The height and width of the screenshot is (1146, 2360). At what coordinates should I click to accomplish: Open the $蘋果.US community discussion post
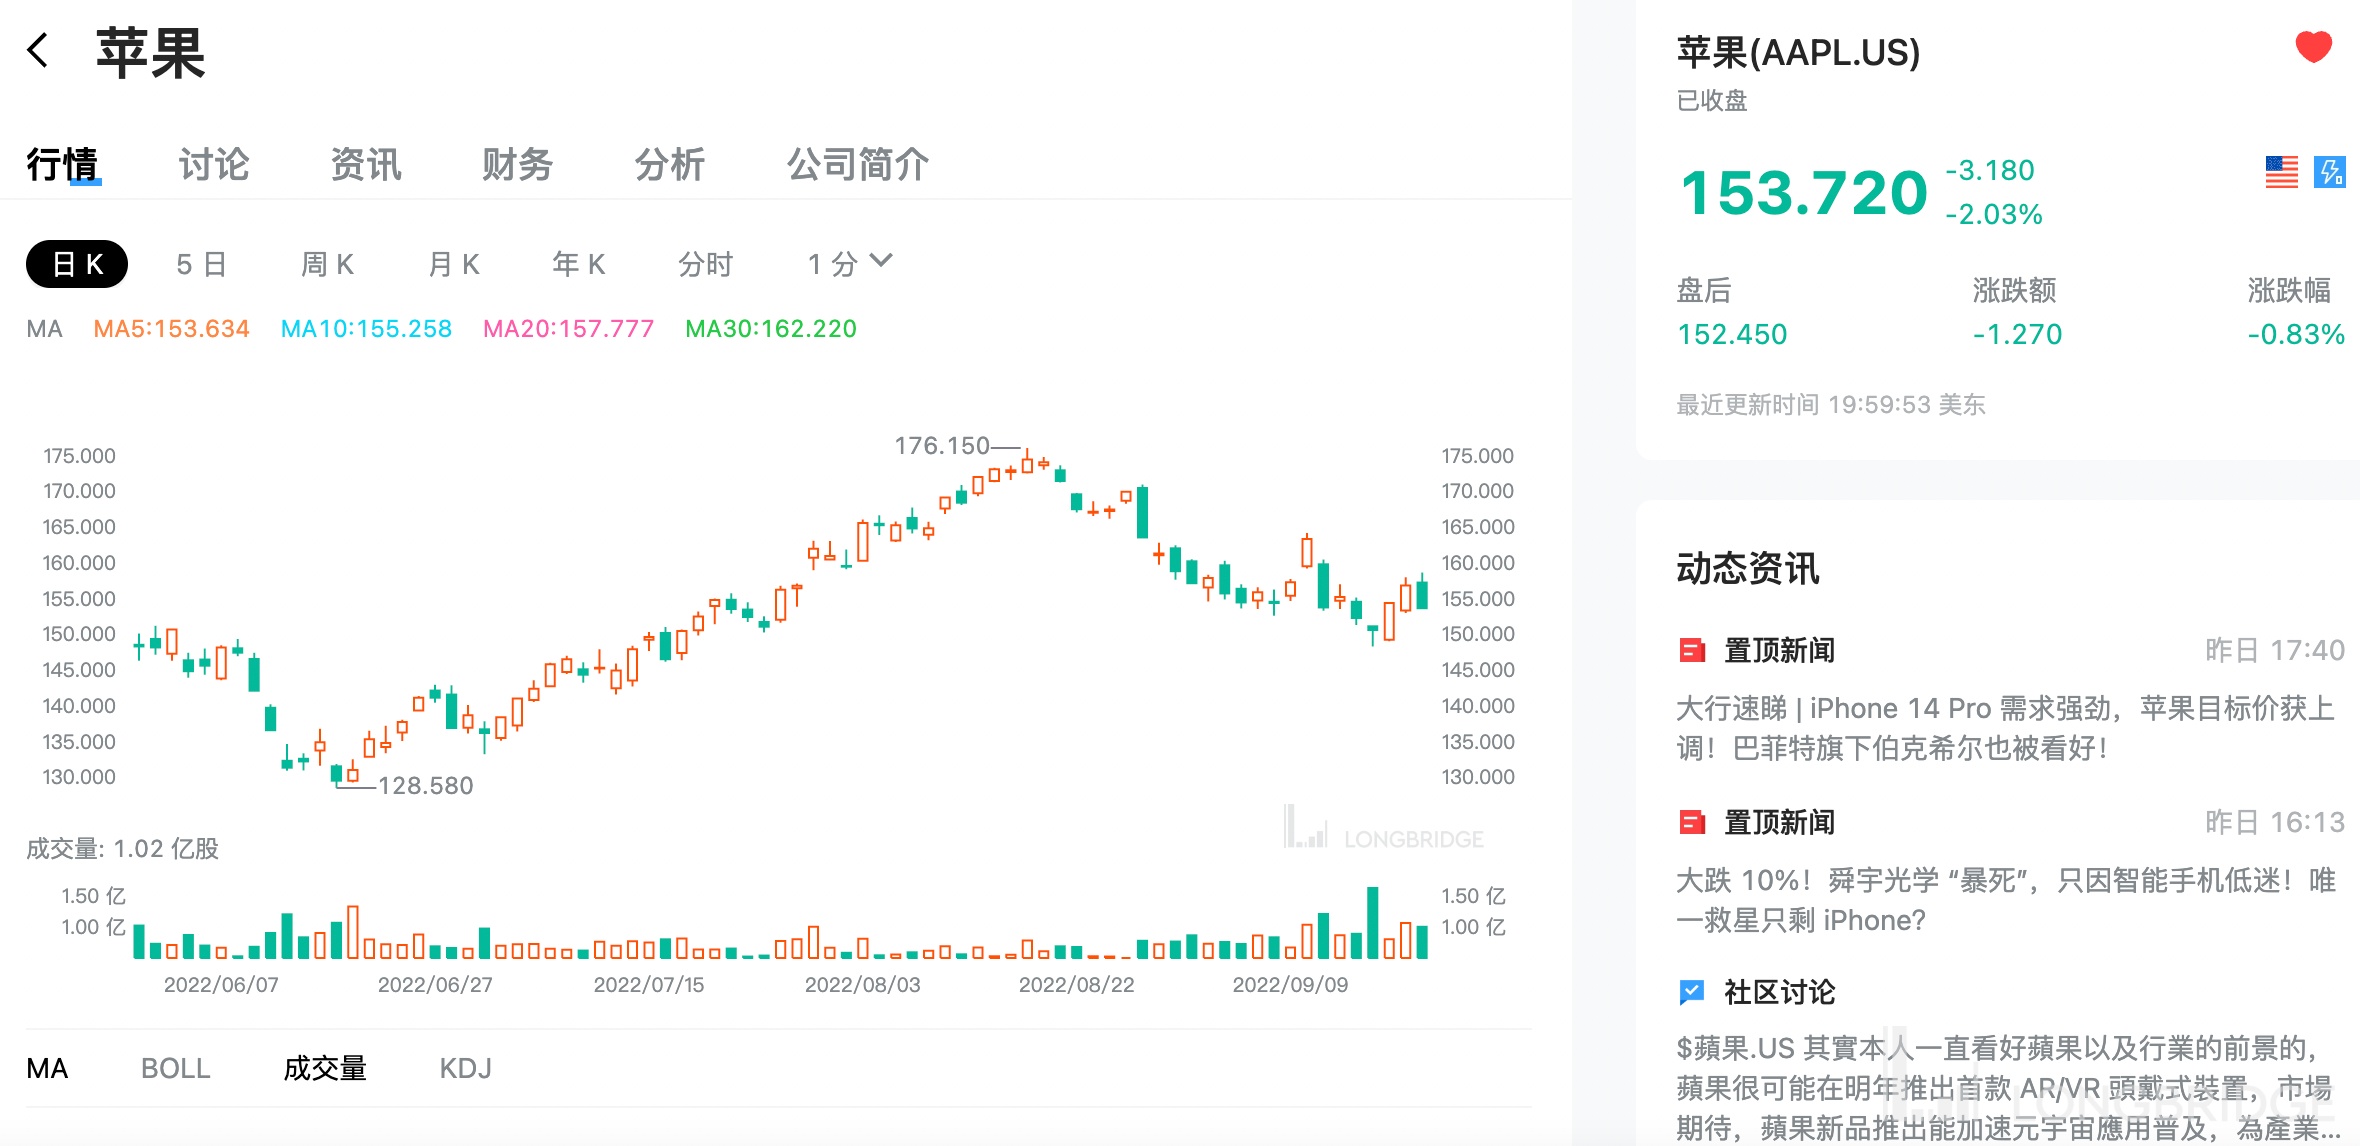pyautogui.click(x=2006, y=1088)
